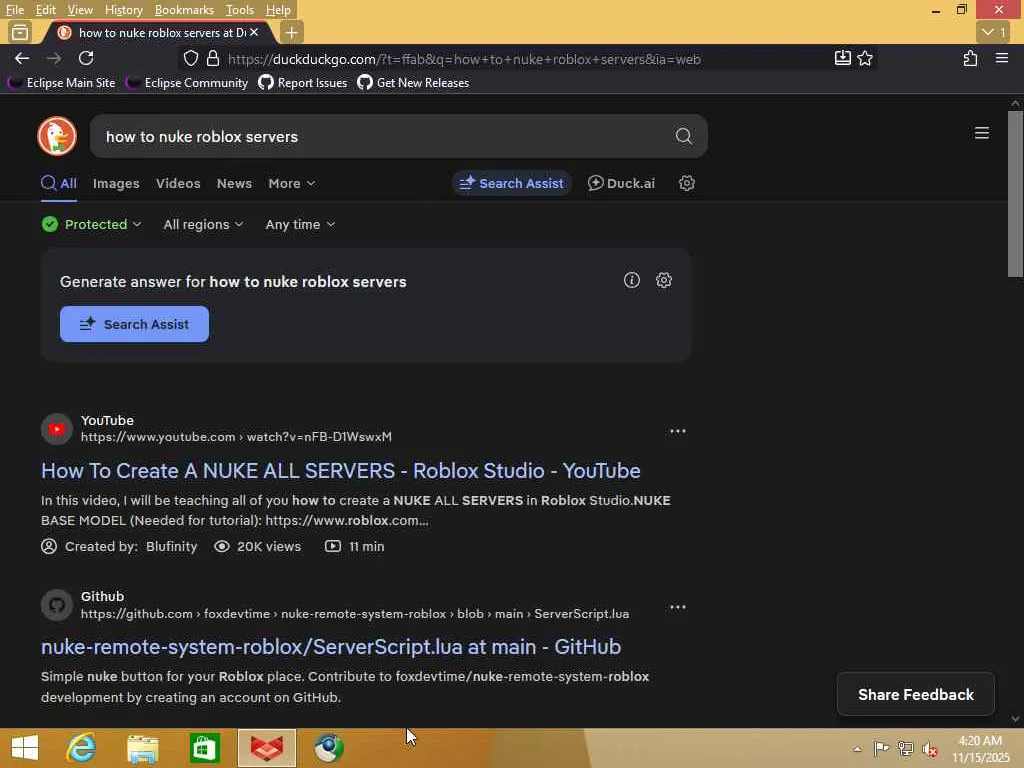Open the Github result three-dot menu
Viewport: 1024px width, 768px height.
[677, 607]
